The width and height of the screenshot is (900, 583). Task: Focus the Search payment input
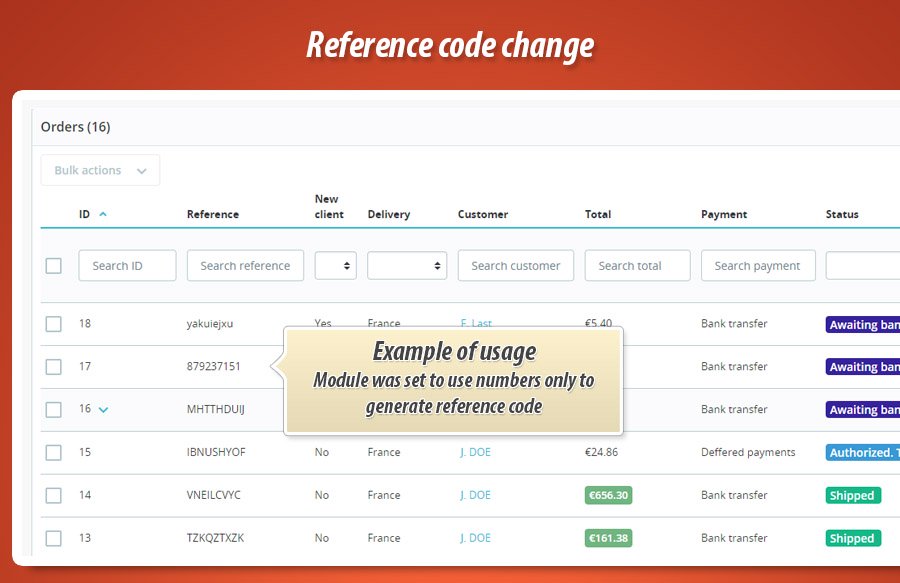click(x=758, y=265)
